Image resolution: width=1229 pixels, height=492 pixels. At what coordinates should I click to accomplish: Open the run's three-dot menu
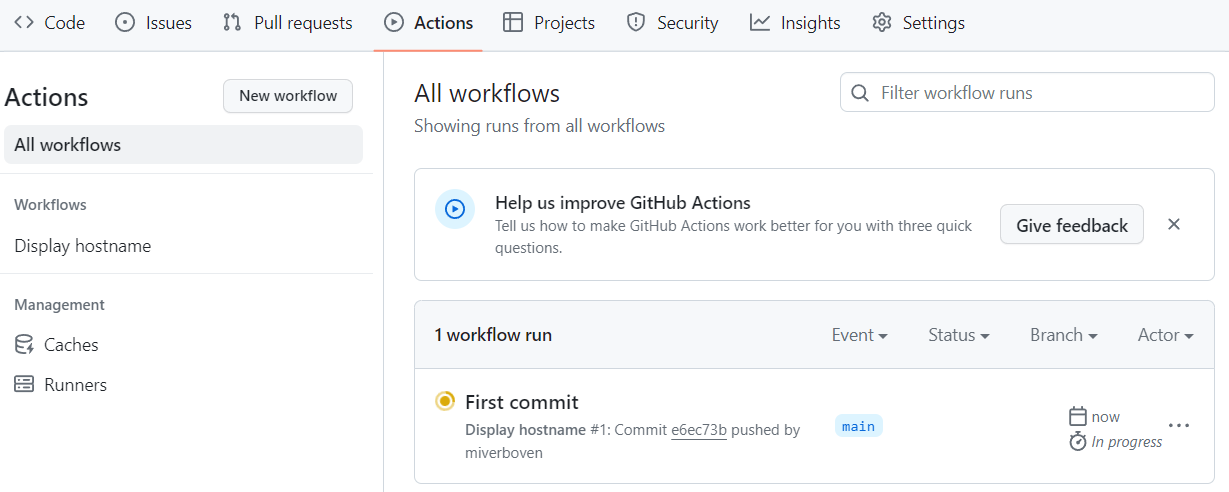(x=1179, y=425)
